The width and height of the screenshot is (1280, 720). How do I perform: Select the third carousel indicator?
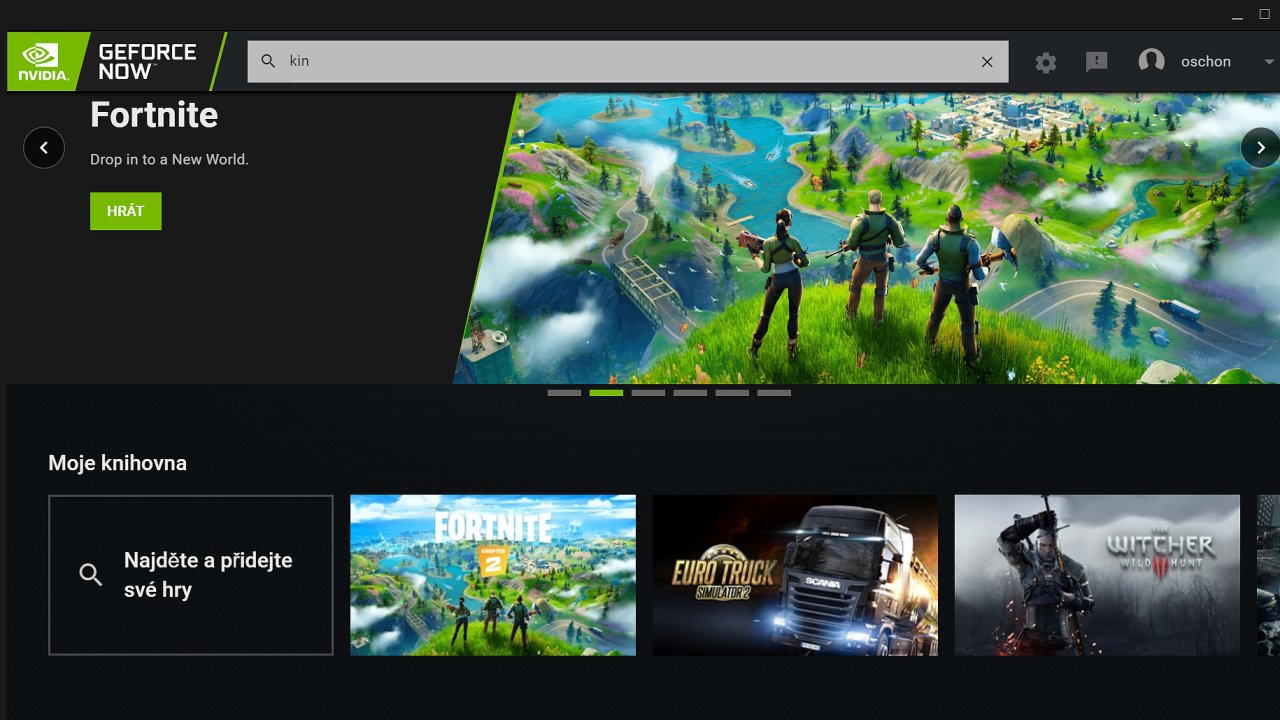point(648,393)
